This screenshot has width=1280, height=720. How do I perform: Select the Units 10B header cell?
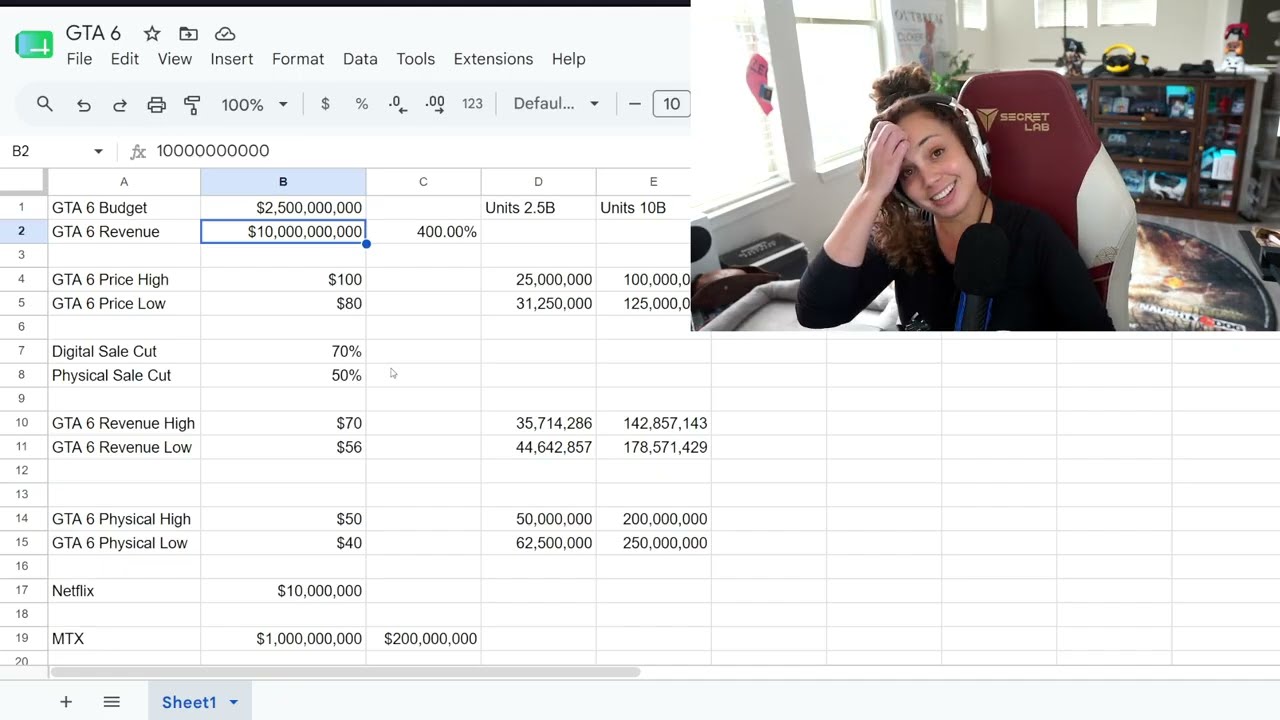tap(643, 208)
